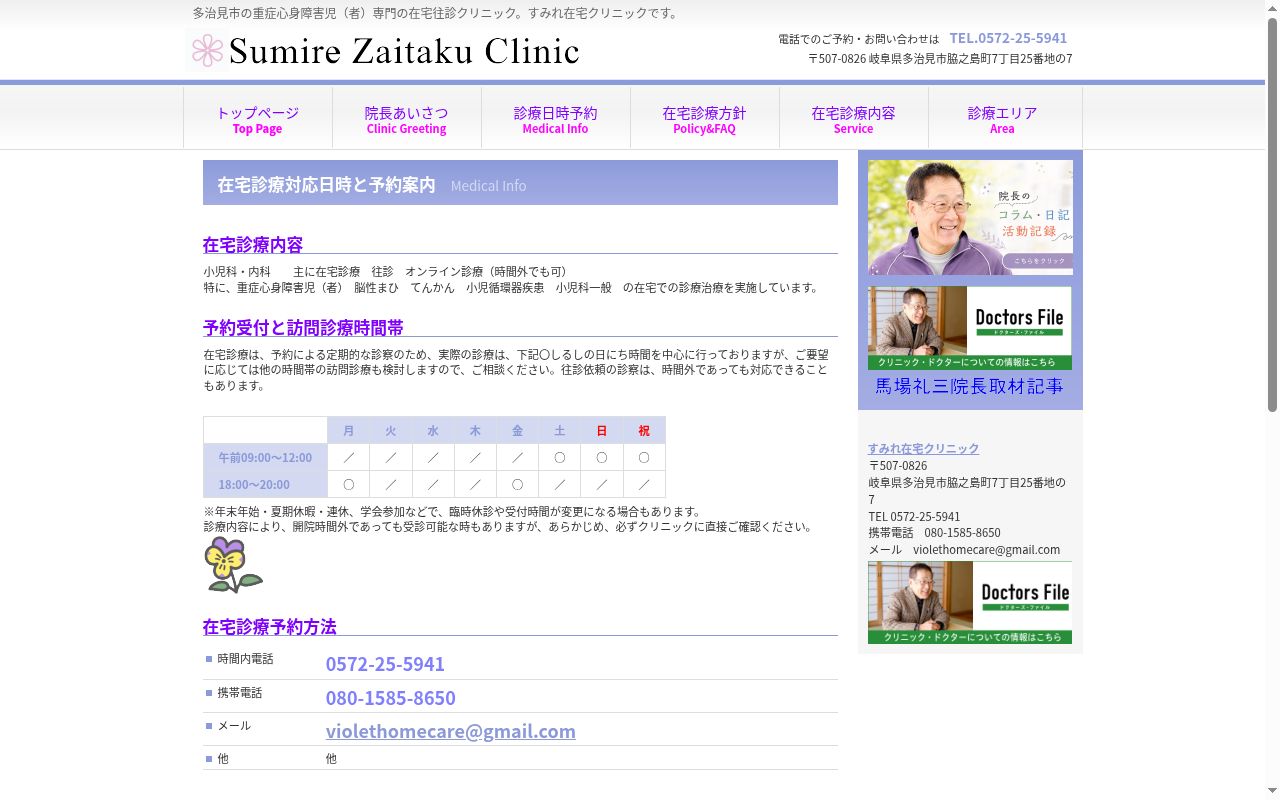The image size is (1280, 800).
Task: Open the すみれ在宅クリニック sidebar link
Action: pos(923,449)
